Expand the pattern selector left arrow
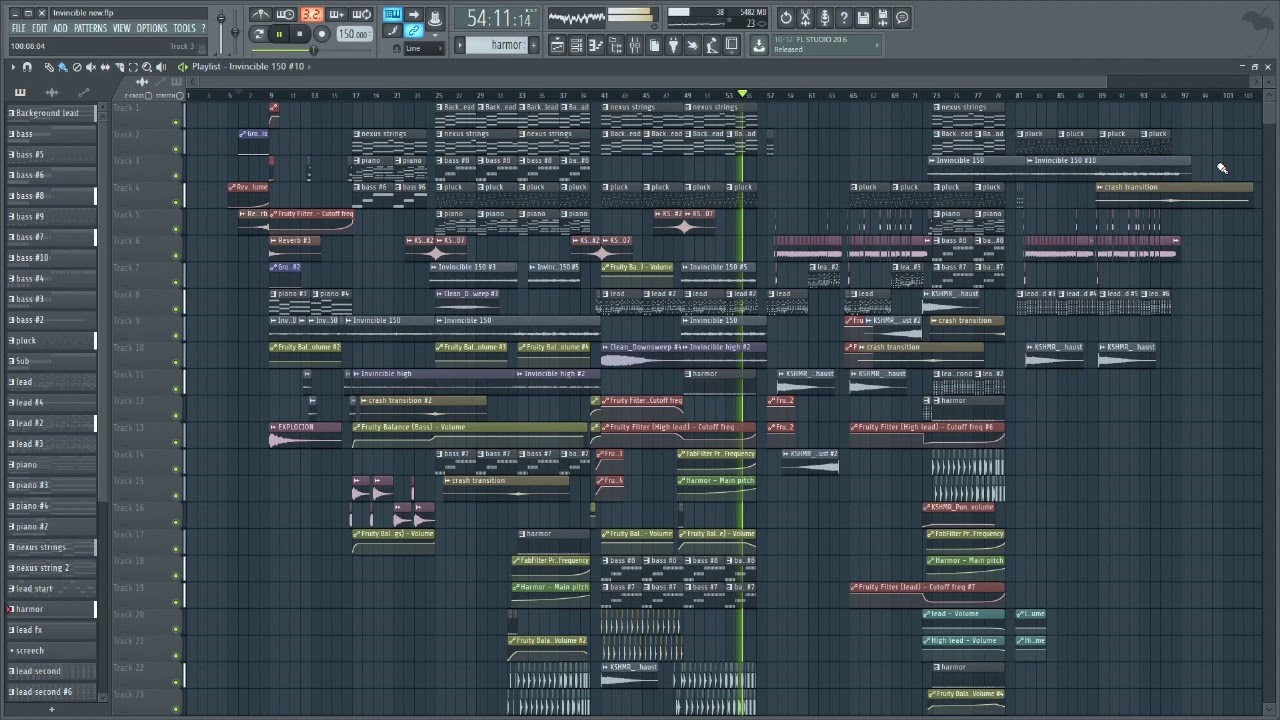This screenshot has width=1280, height=720. click(x=460, y=45)
